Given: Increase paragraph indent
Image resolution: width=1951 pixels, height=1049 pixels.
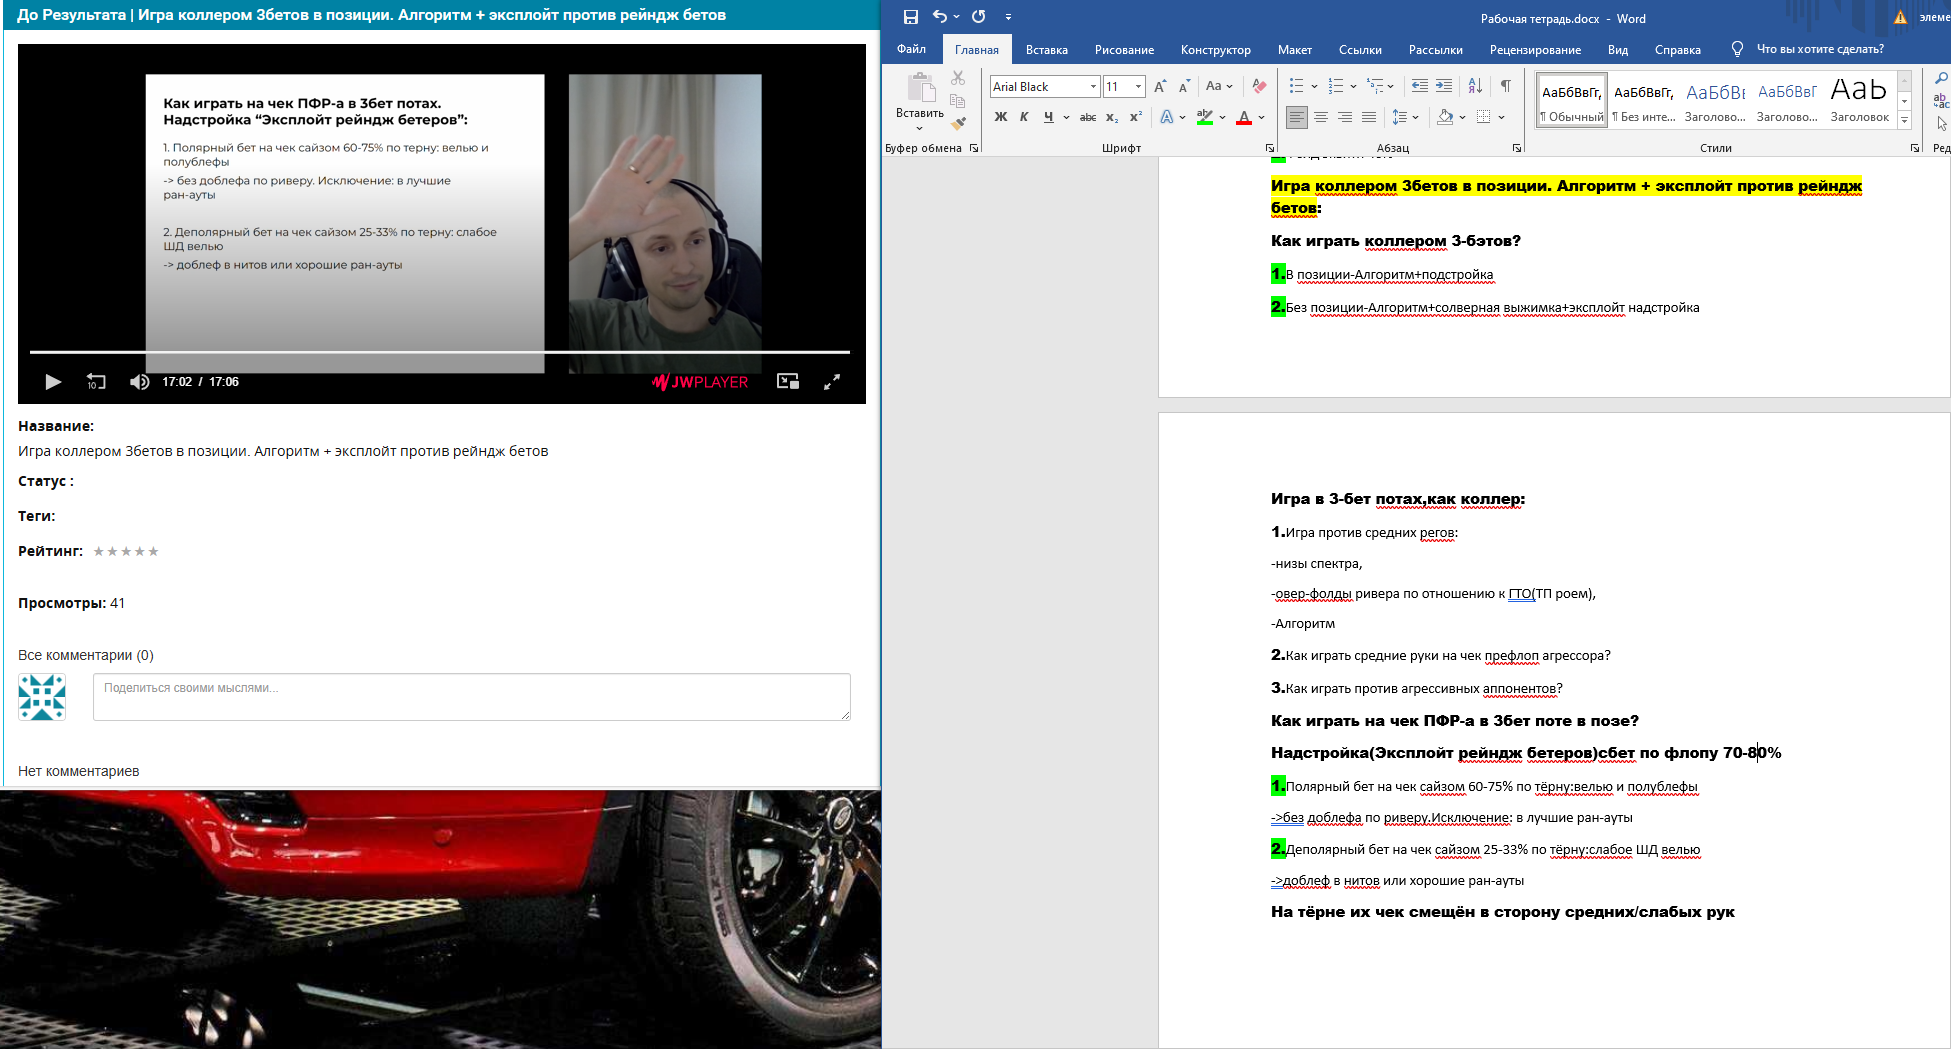Looking at the screenshot, I should tap(1446, 86).
